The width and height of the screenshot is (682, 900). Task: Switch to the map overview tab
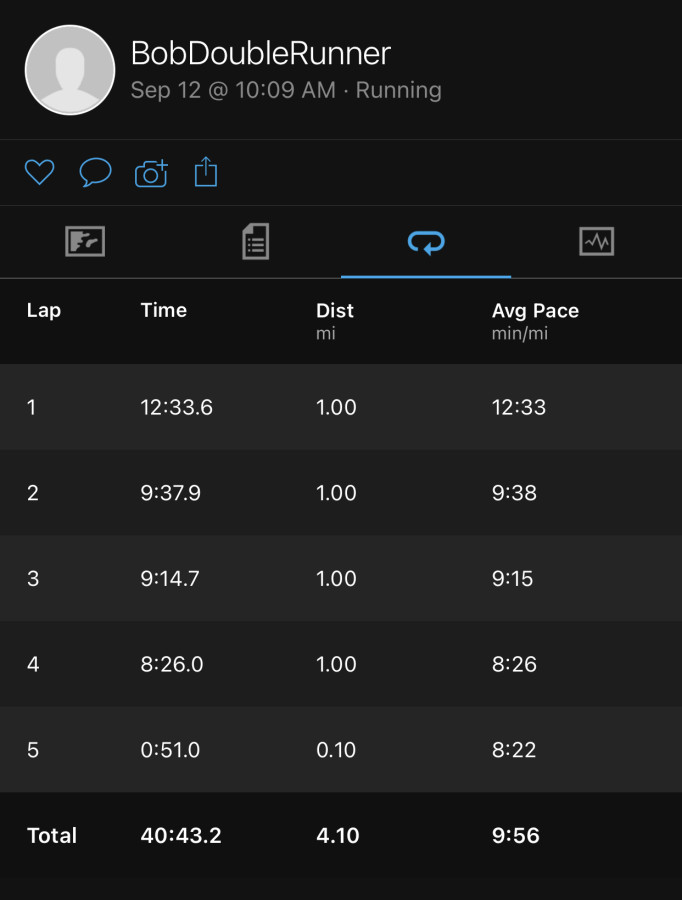(x=85, y=242)
